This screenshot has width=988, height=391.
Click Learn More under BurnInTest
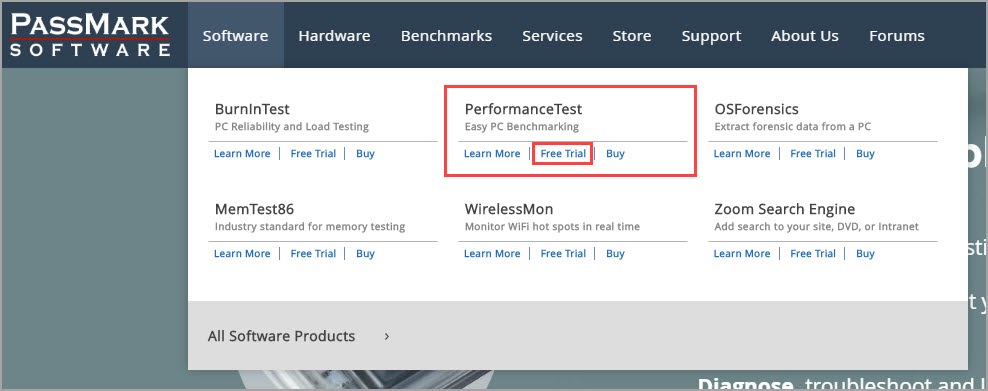242,154
